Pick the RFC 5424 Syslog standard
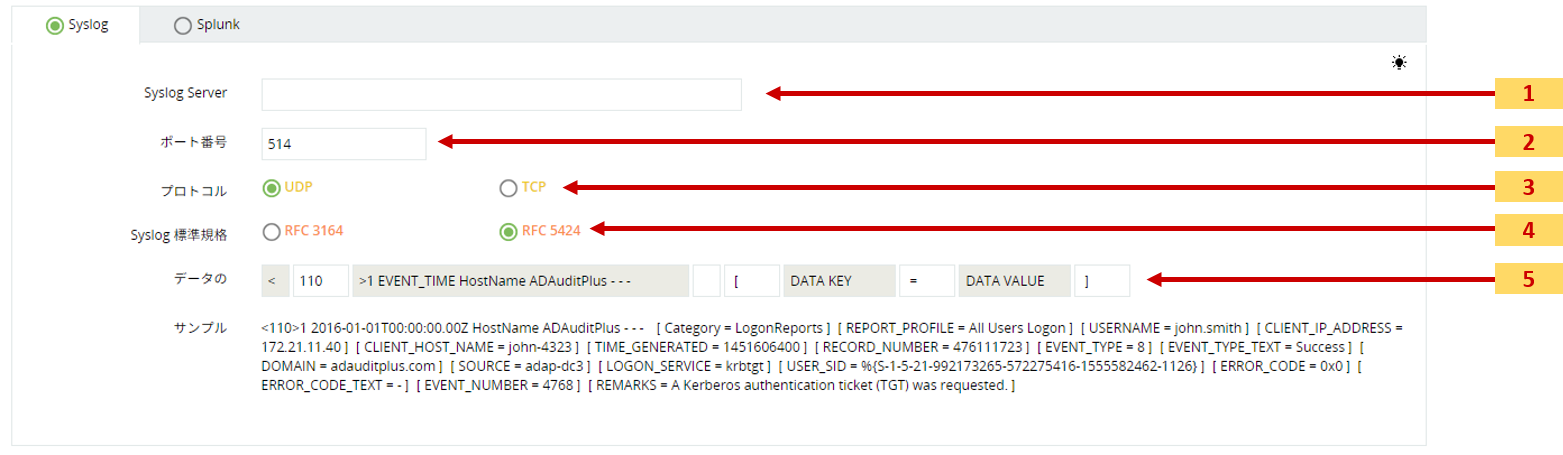The height and width of the screenshot is (455, 1563). [x=508, y=232]
